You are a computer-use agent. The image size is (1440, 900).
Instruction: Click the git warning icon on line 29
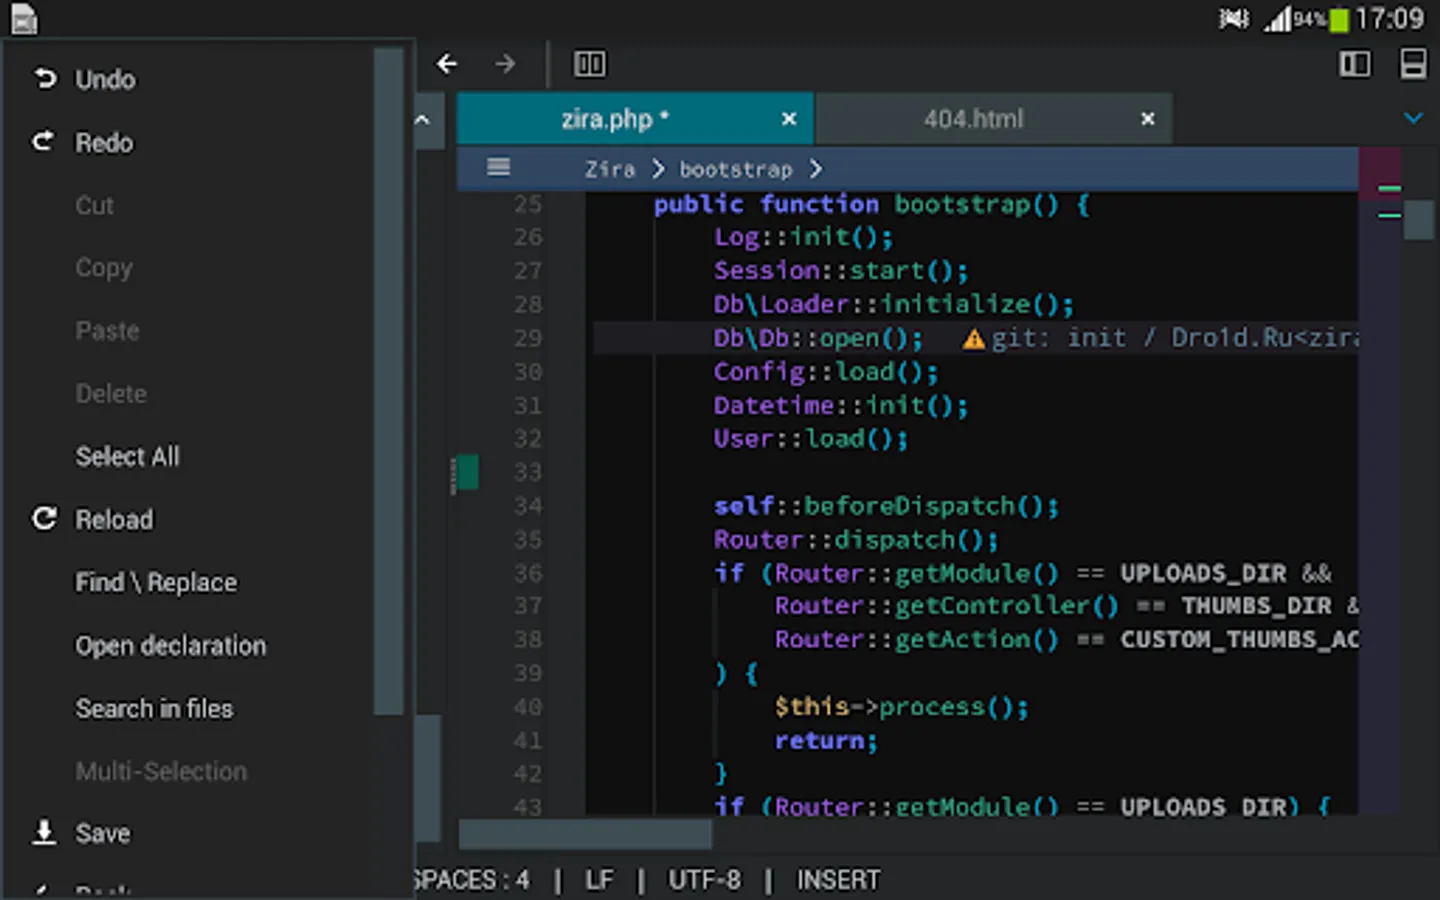point(973,339)
